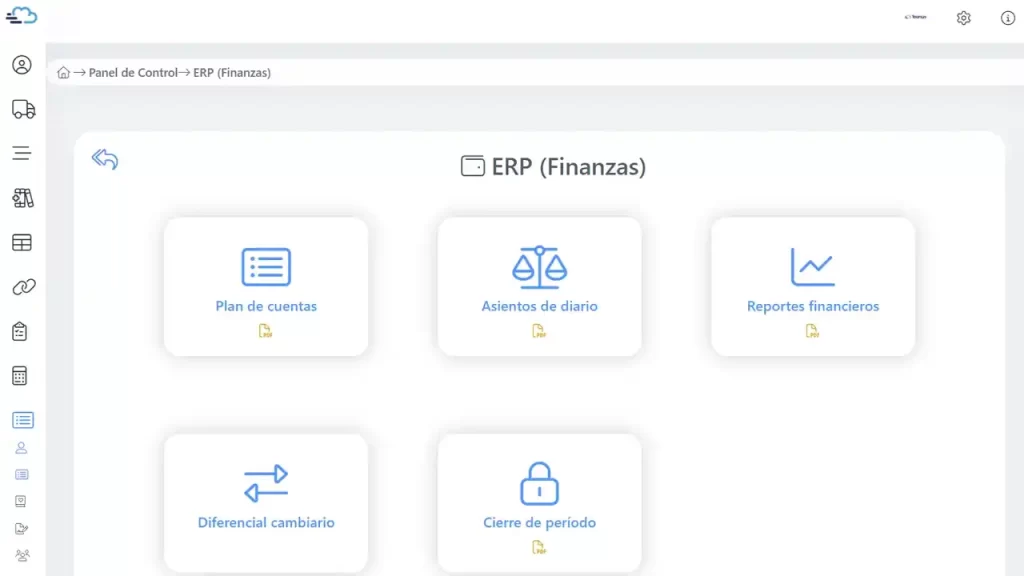Screen dimensions: 1024x576
Task: Download the Plan de cuentas PDF
Action: point(265,331)
